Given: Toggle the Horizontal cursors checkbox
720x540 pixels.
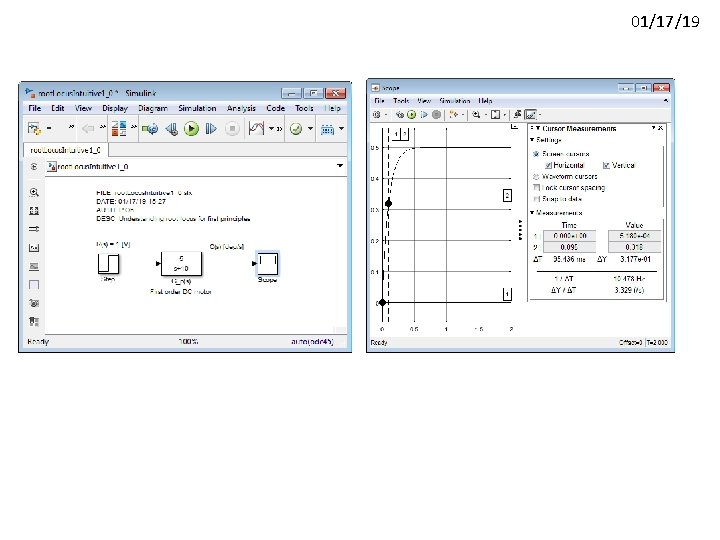Looking at the screenshot, I should click(x=548, y=165).
